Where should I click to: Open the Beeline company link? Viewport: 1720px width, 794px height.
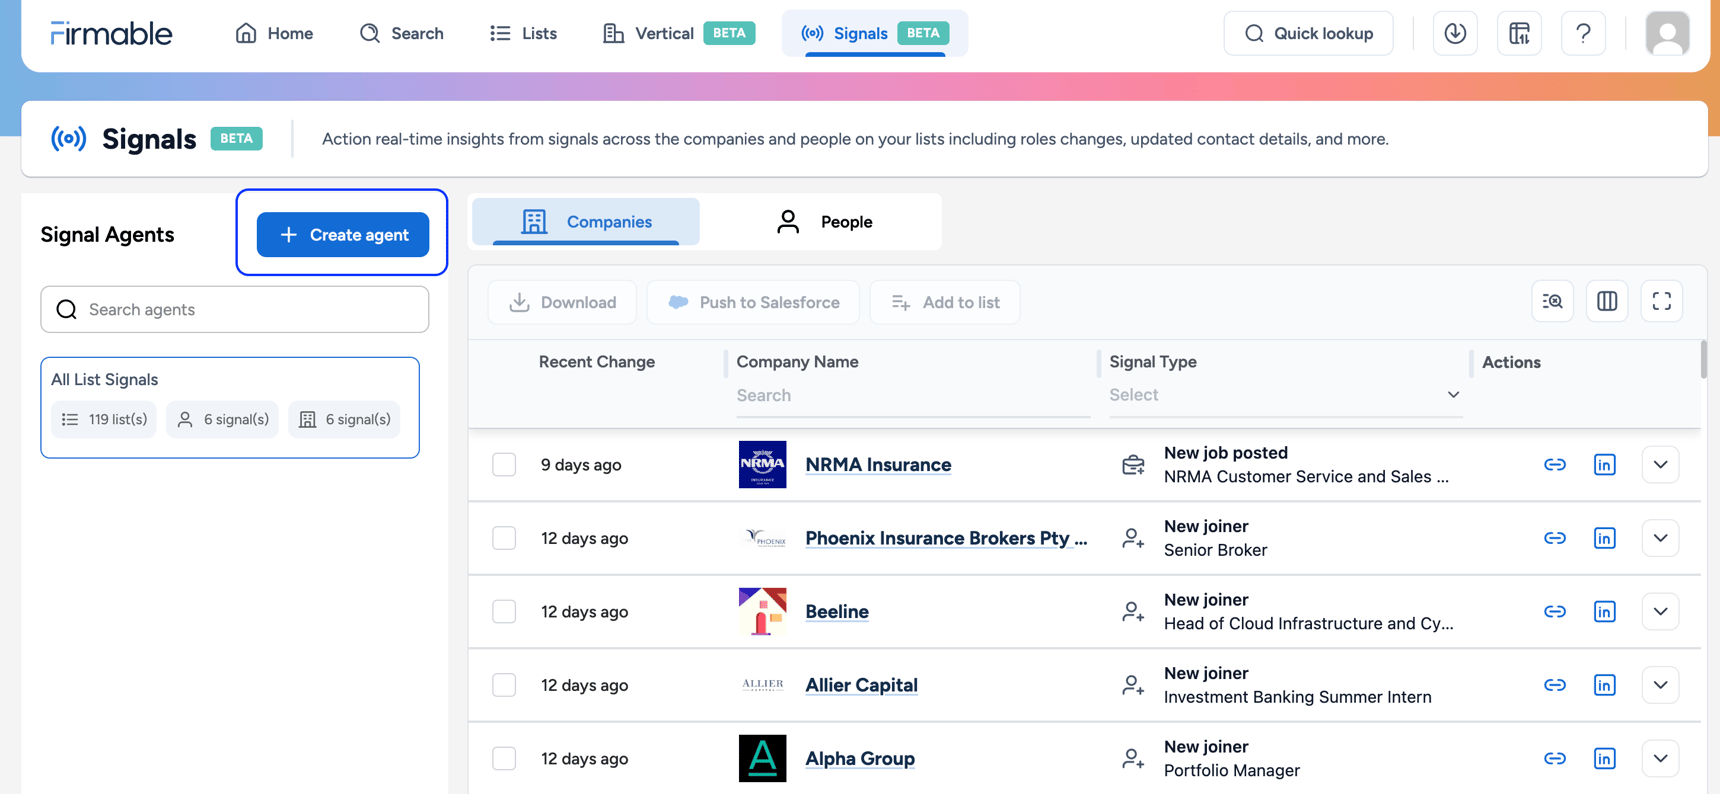pyautogui.click(x=837, y=612)
